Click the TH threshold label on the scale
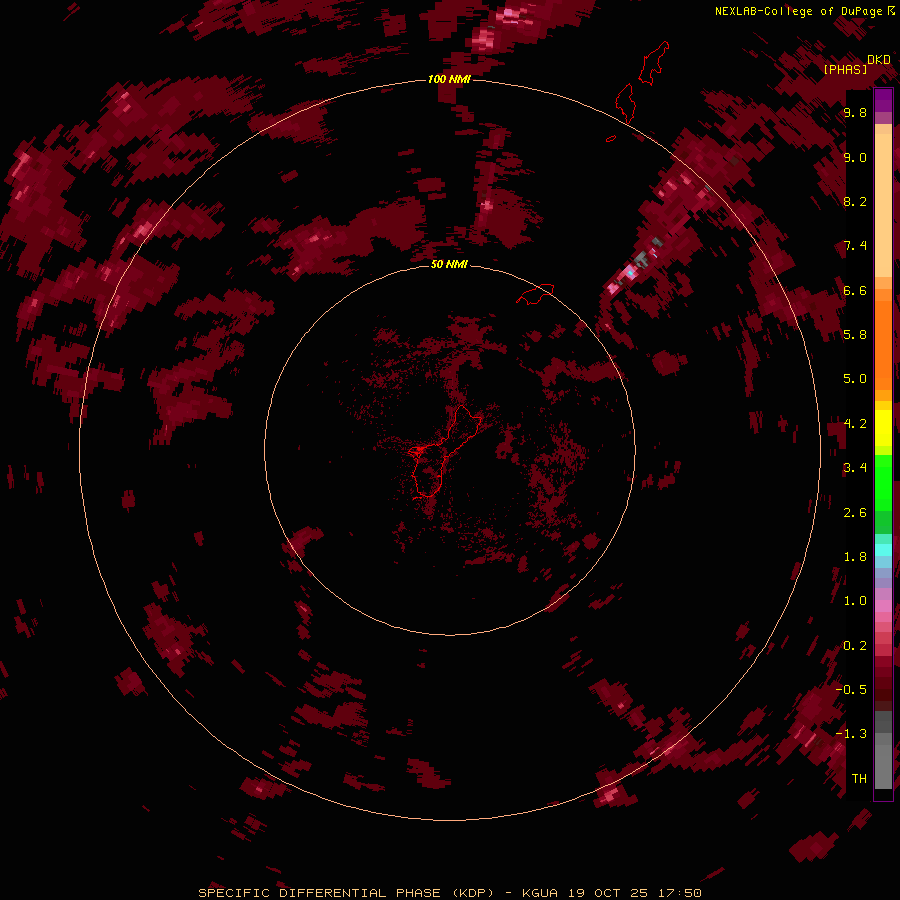Image resolution: width=900 pixels, height=900 pixels. tap(859, 778)
